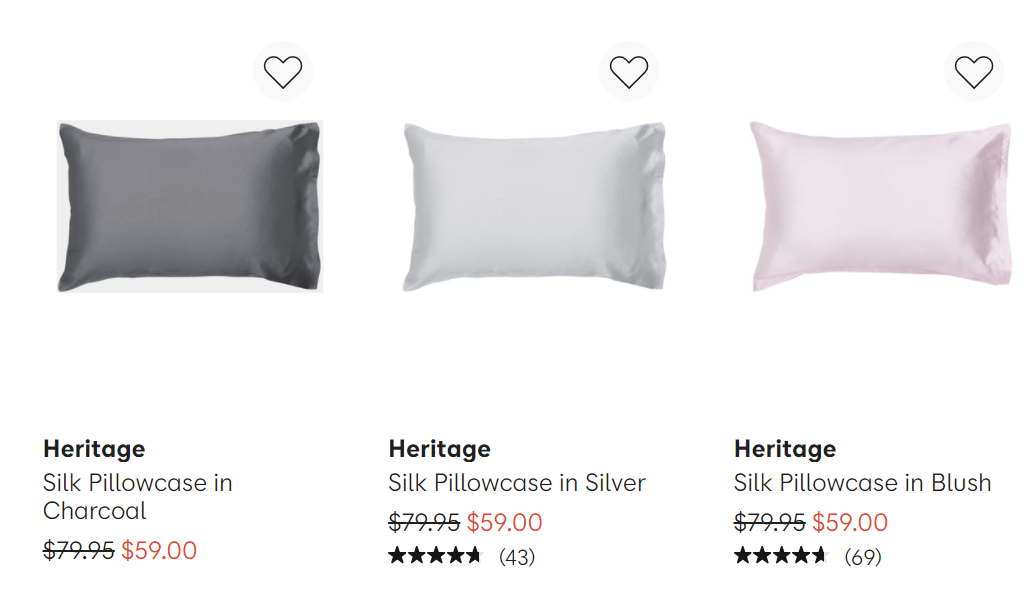Add Silver pillowcase to wishlist heart

(x=628, y=71)
